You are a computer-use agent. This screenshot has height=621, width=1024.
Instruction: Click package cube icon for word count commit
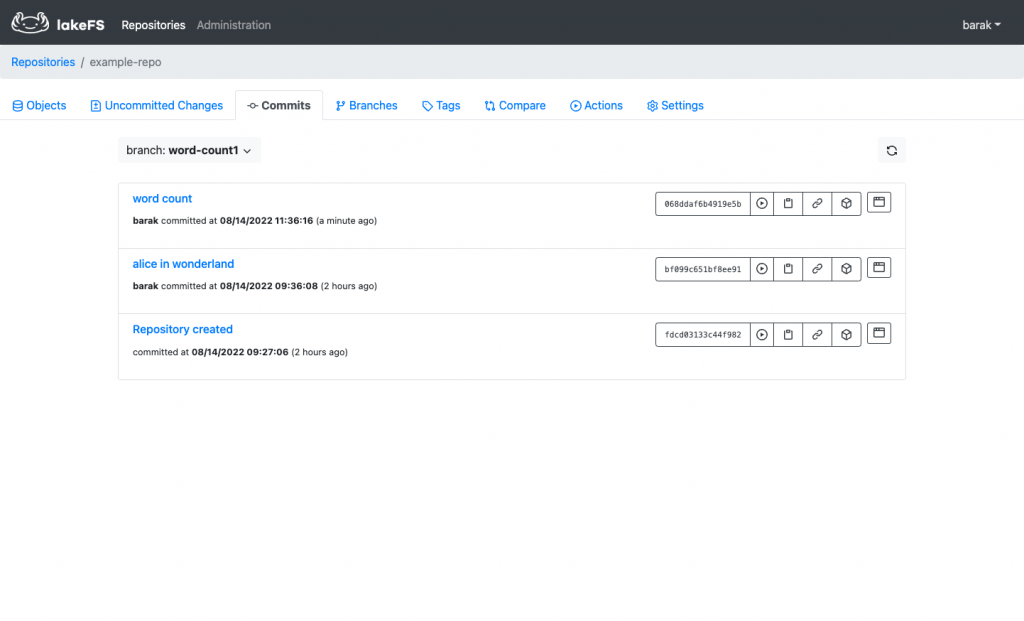pyautogui.click(x=846, y=204)
